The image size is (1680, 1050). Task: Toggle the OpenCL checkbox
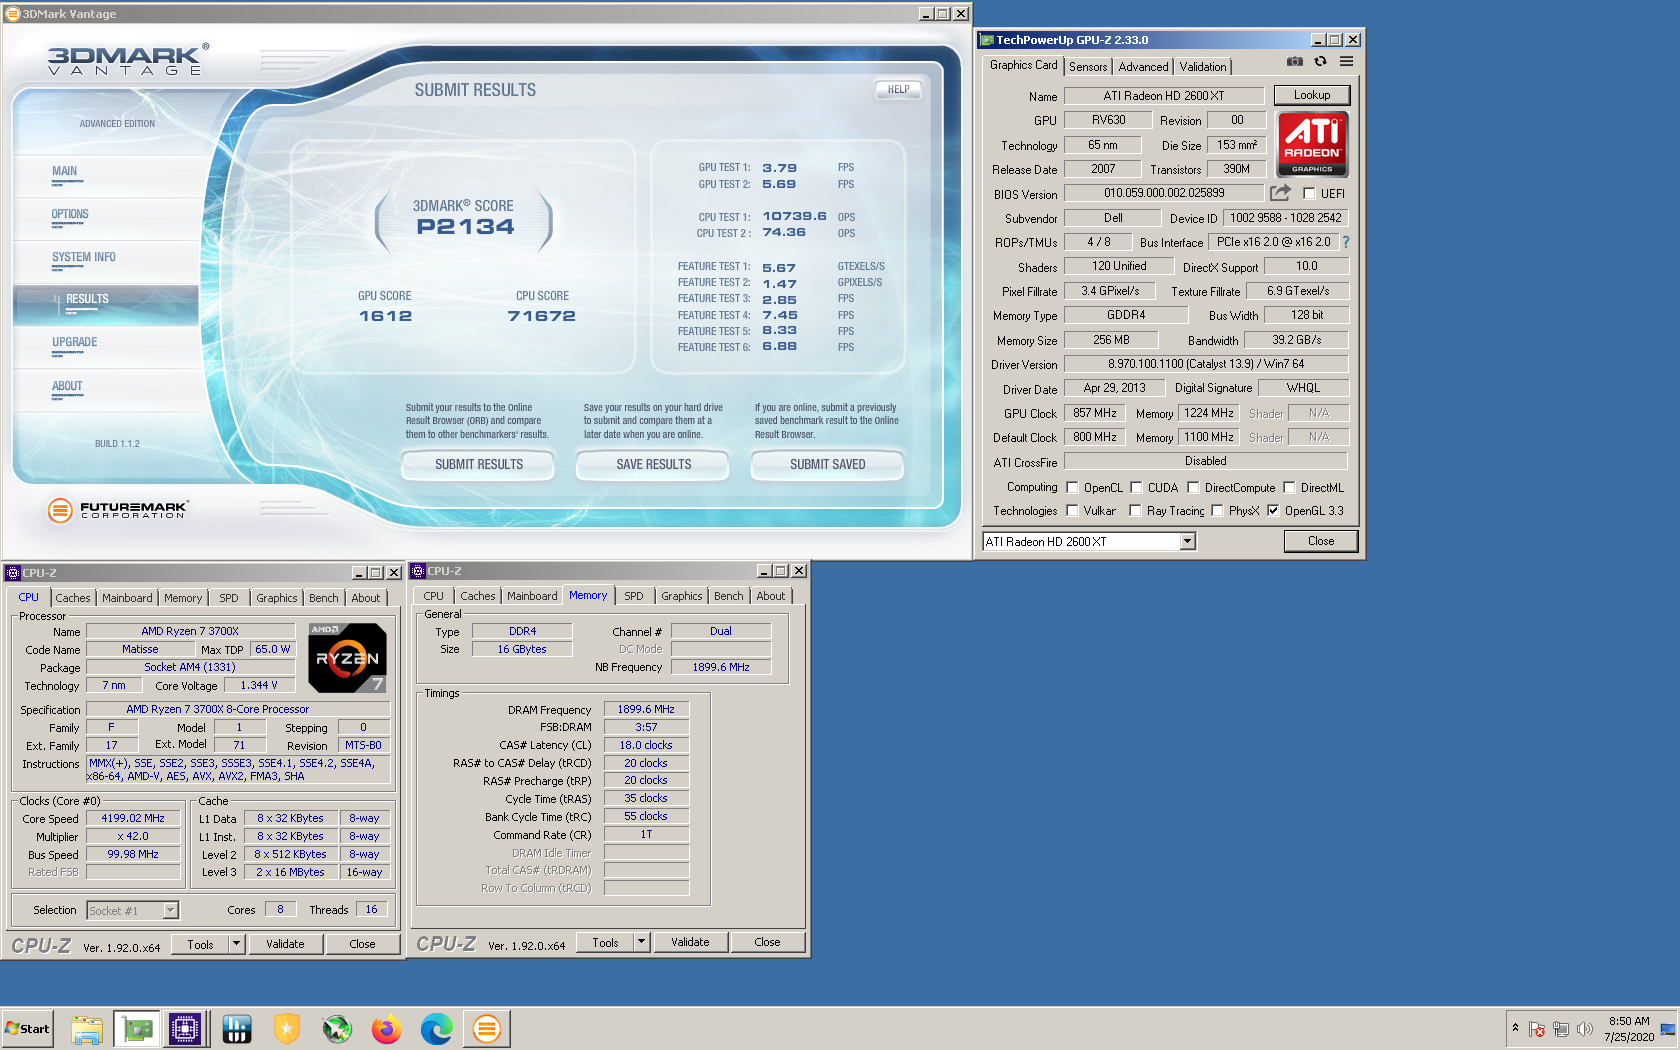click(x=1072, y=488)
